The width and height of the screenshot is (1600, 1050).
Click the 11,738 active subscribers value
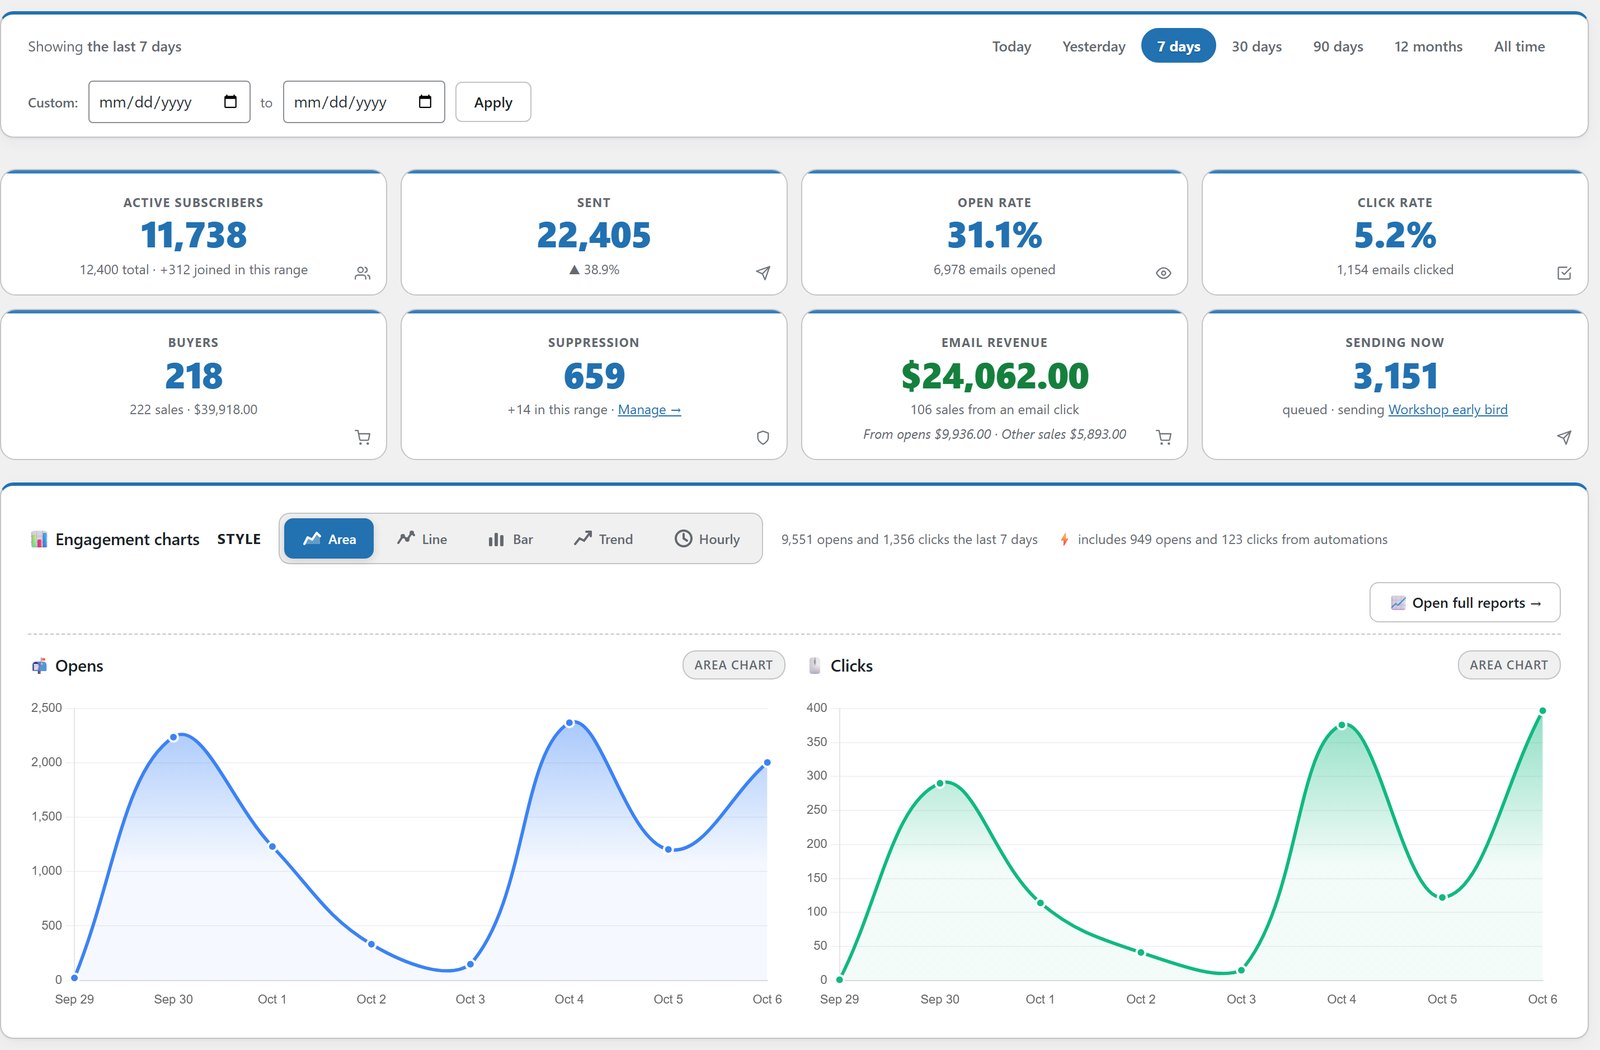coord(193,235)
